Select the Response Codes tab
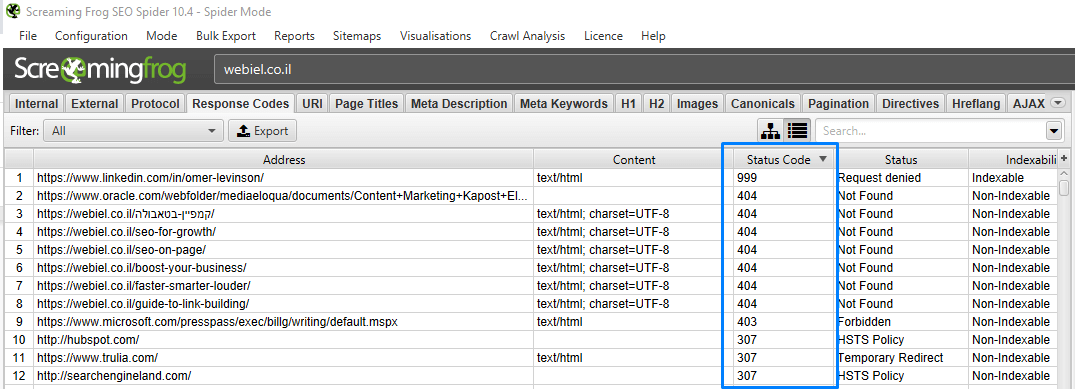Viewport: 1075px width, 389px height. tap(241, 104)
